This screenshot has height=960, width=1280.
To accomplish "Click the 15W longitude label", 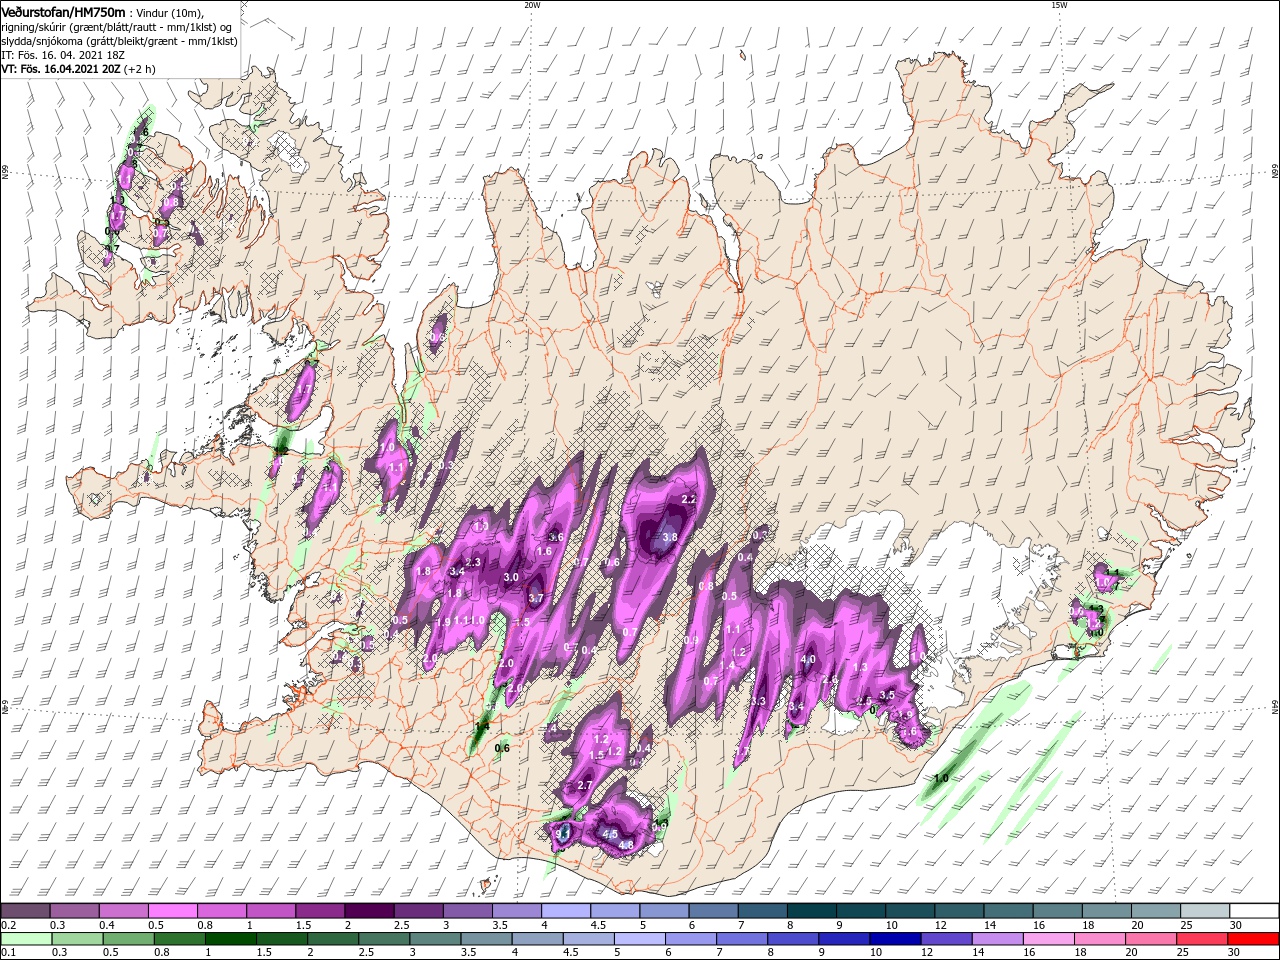I will pos(1059,5).
